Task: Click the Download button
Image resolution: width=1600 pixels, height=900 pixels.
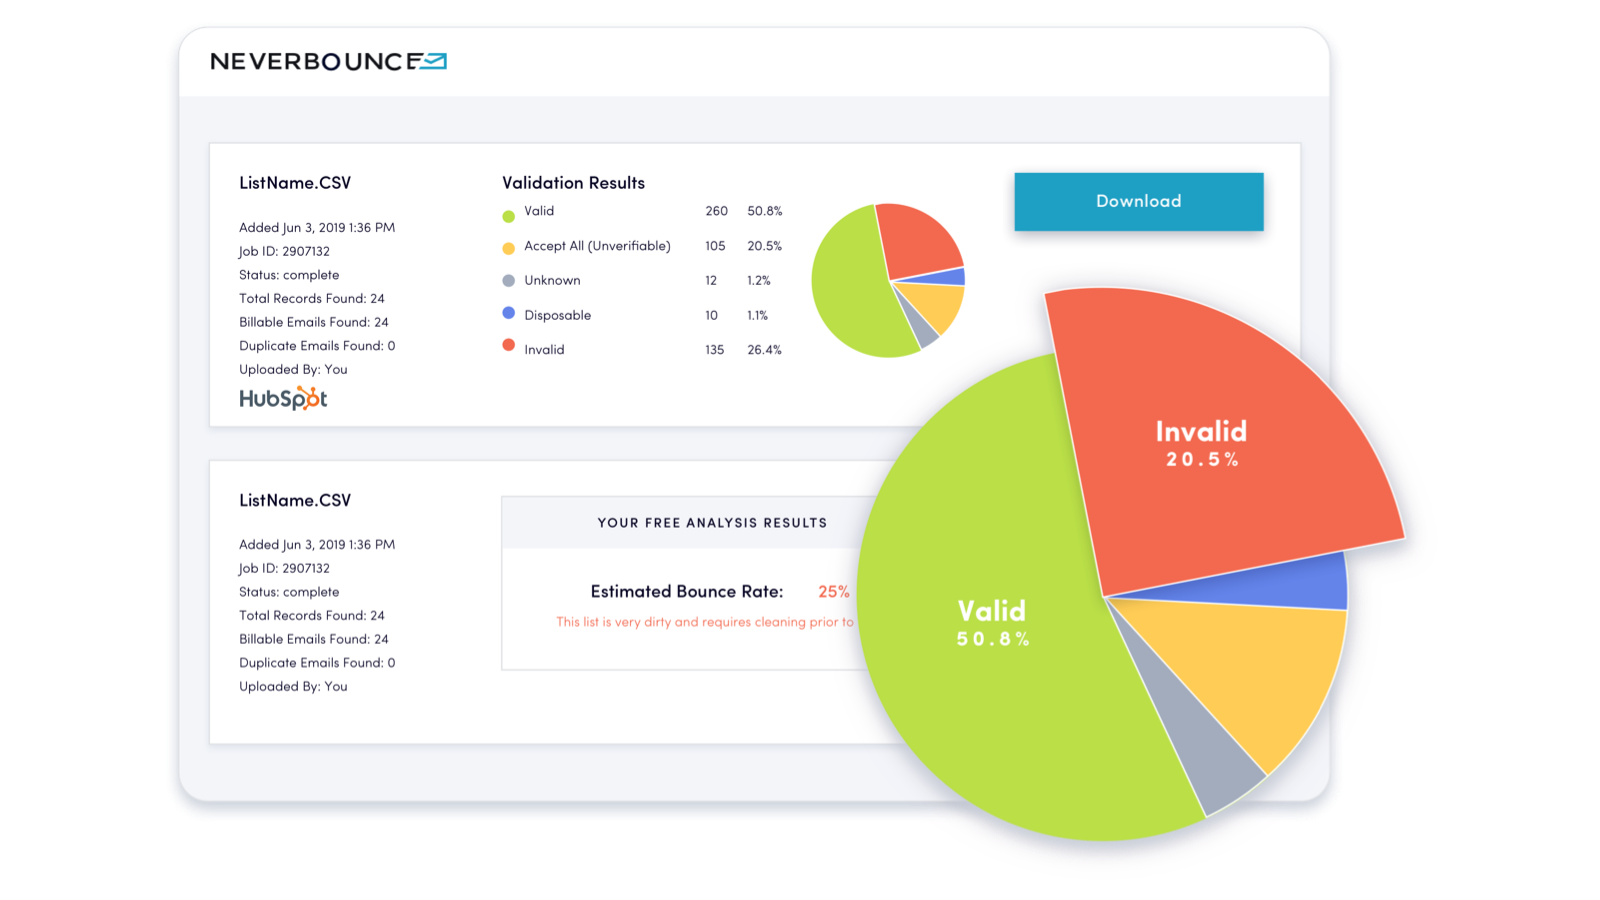Action: point(1137,201)
